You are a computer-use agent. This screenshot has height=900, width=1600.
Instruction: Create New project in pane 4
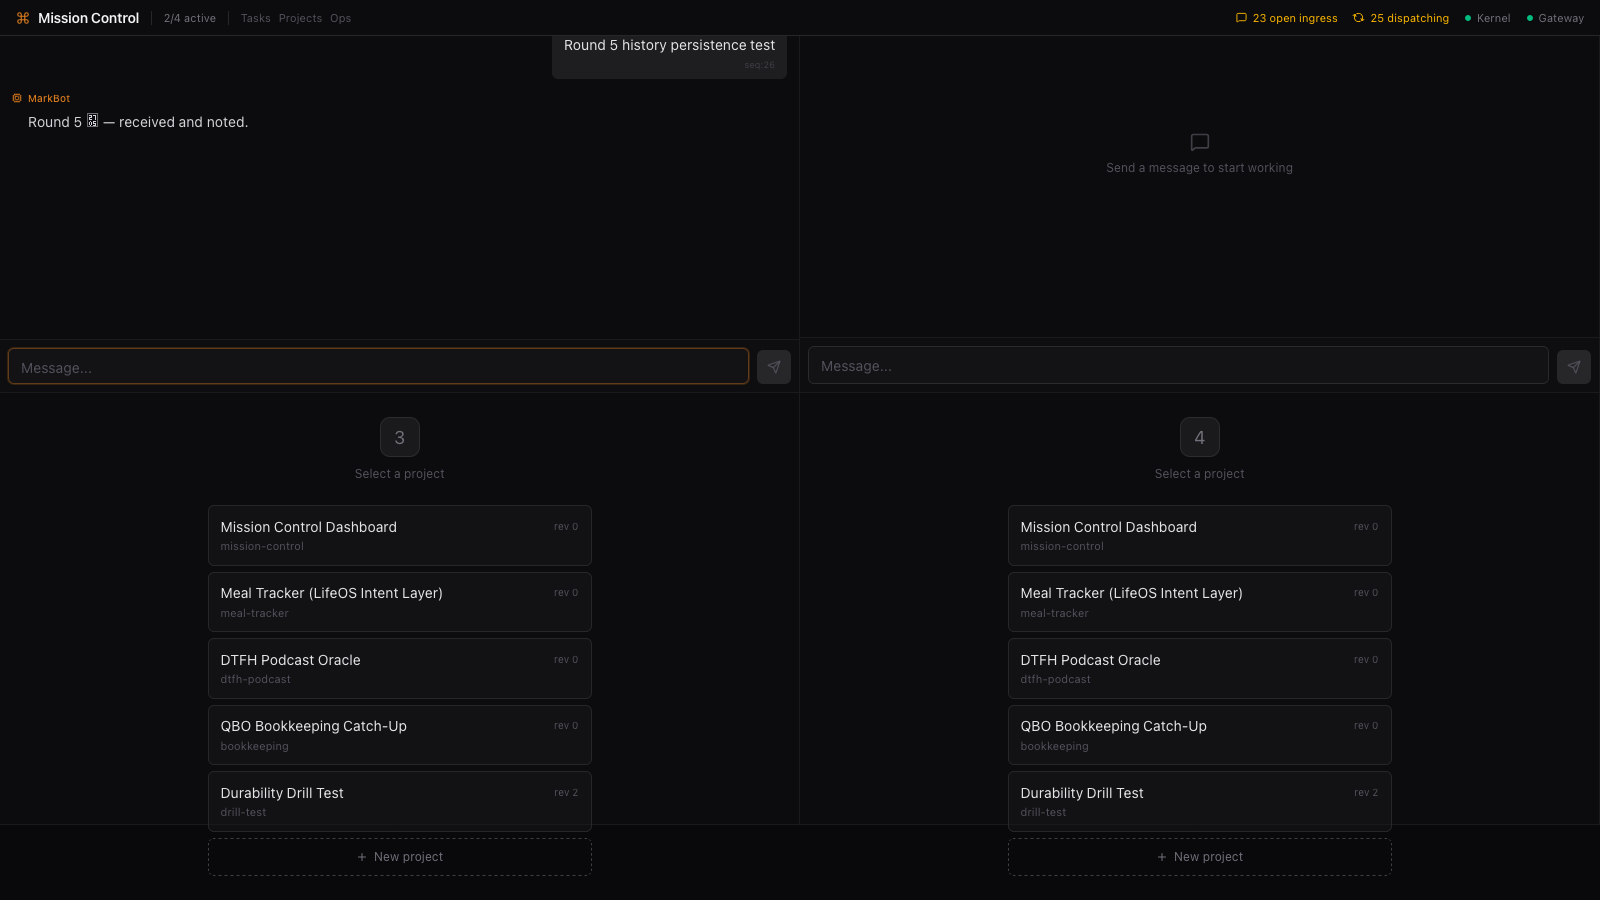1199,857
